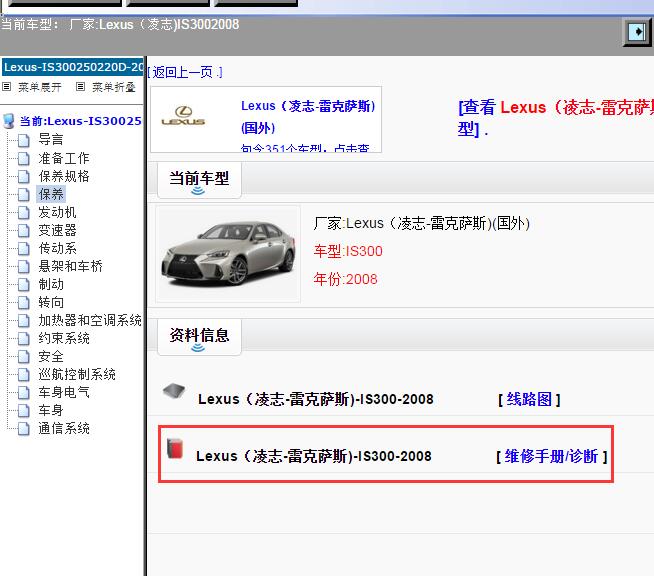Click the page icon next to 制动
The height and width of the screenshot is (576, 654).
[x=24, y=284]
